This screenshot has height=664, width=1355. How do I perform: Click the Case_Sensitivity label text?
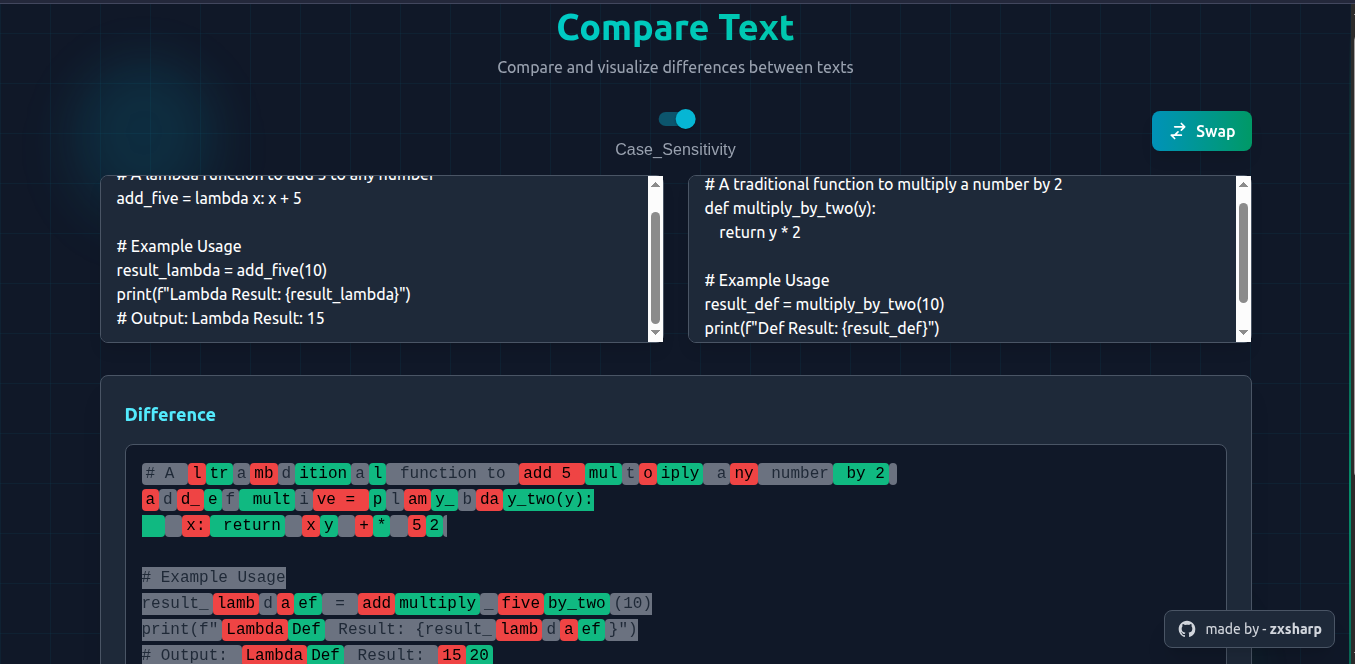[x=675, y=149]
